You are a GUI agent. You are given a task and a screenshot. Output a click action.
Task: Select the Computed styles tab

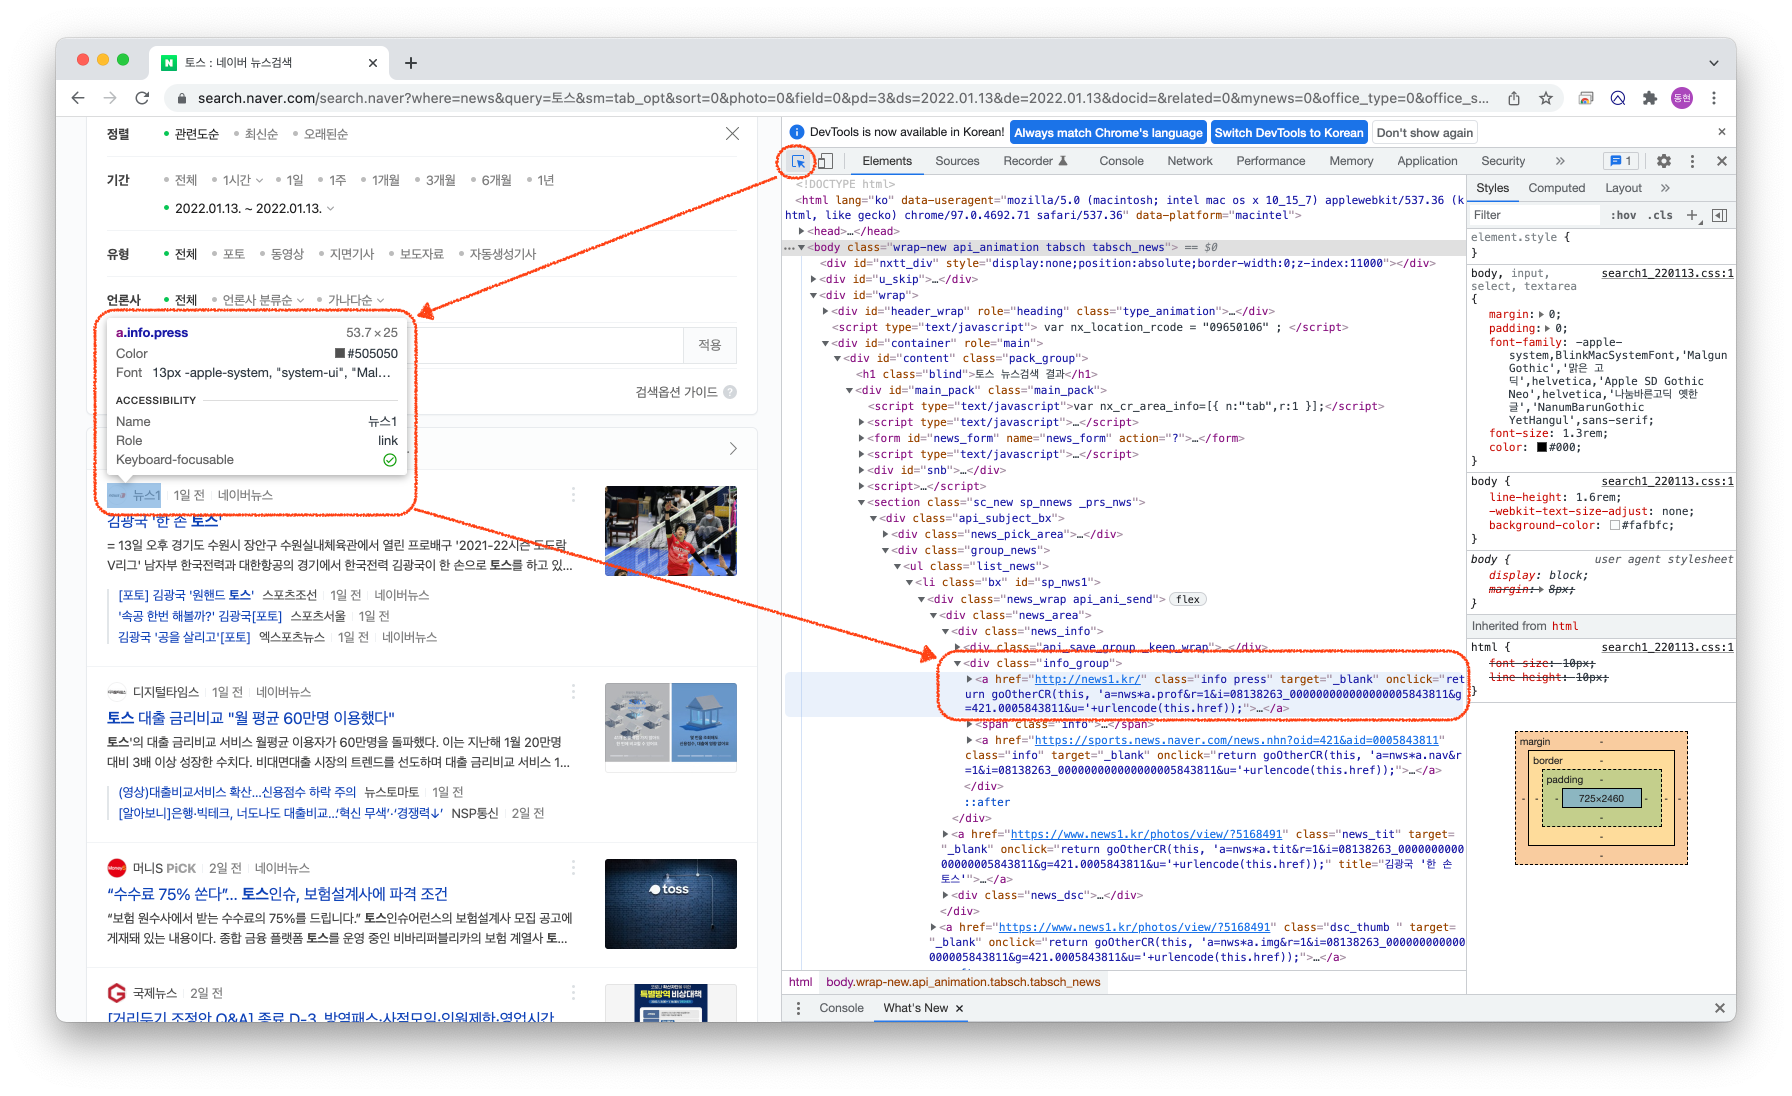click(1557, 188)
